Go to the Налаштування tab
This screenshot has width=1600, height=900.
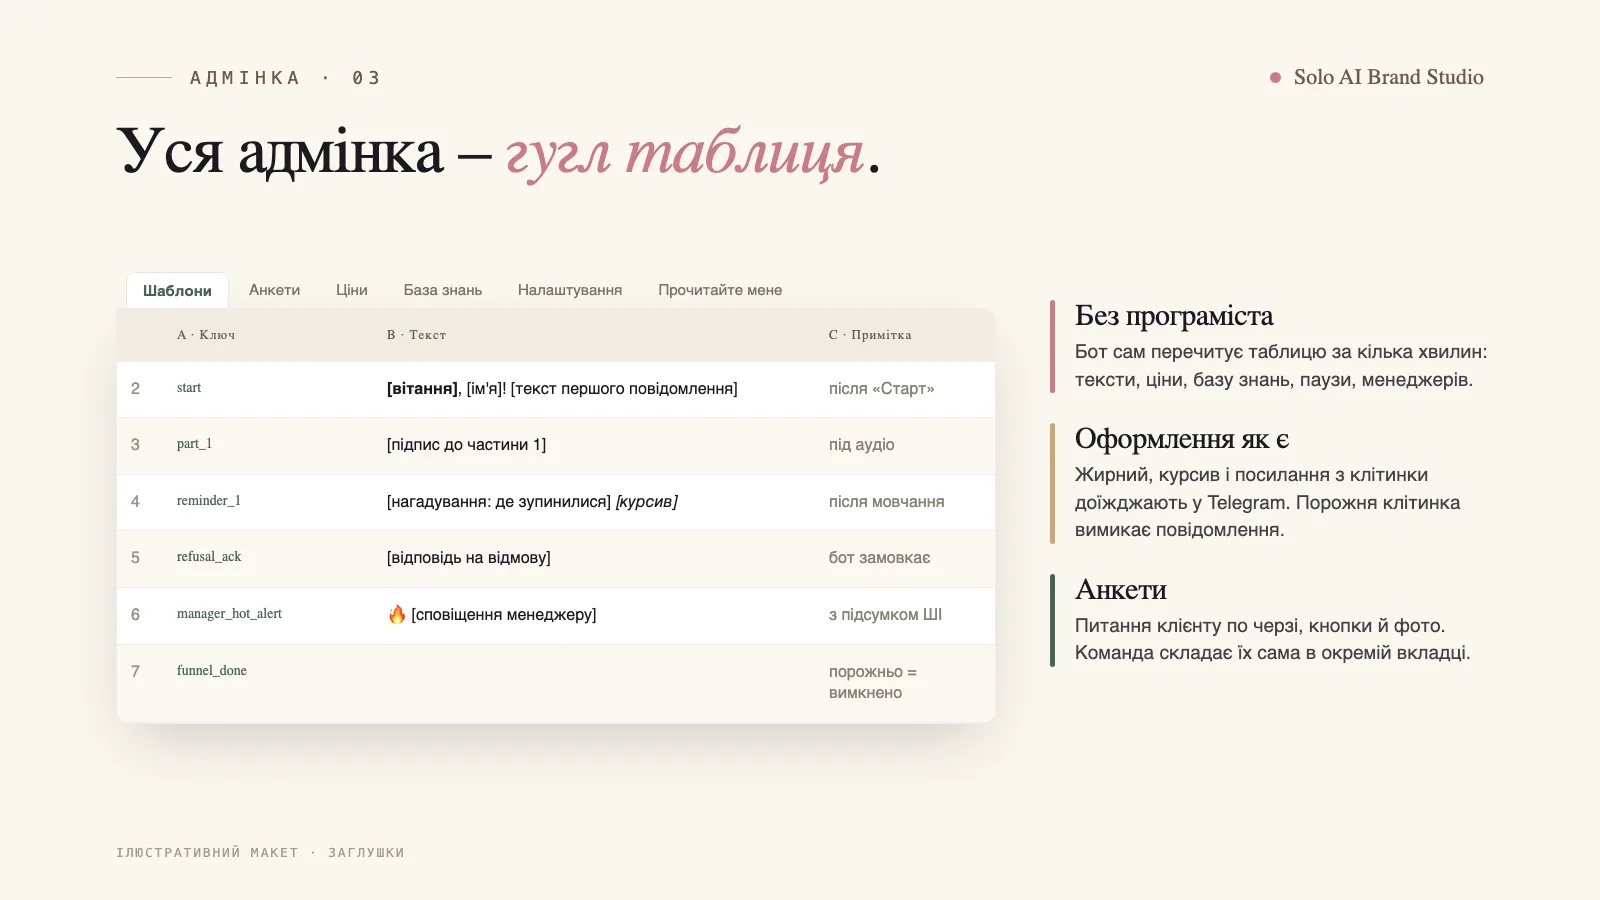(570, 290)
